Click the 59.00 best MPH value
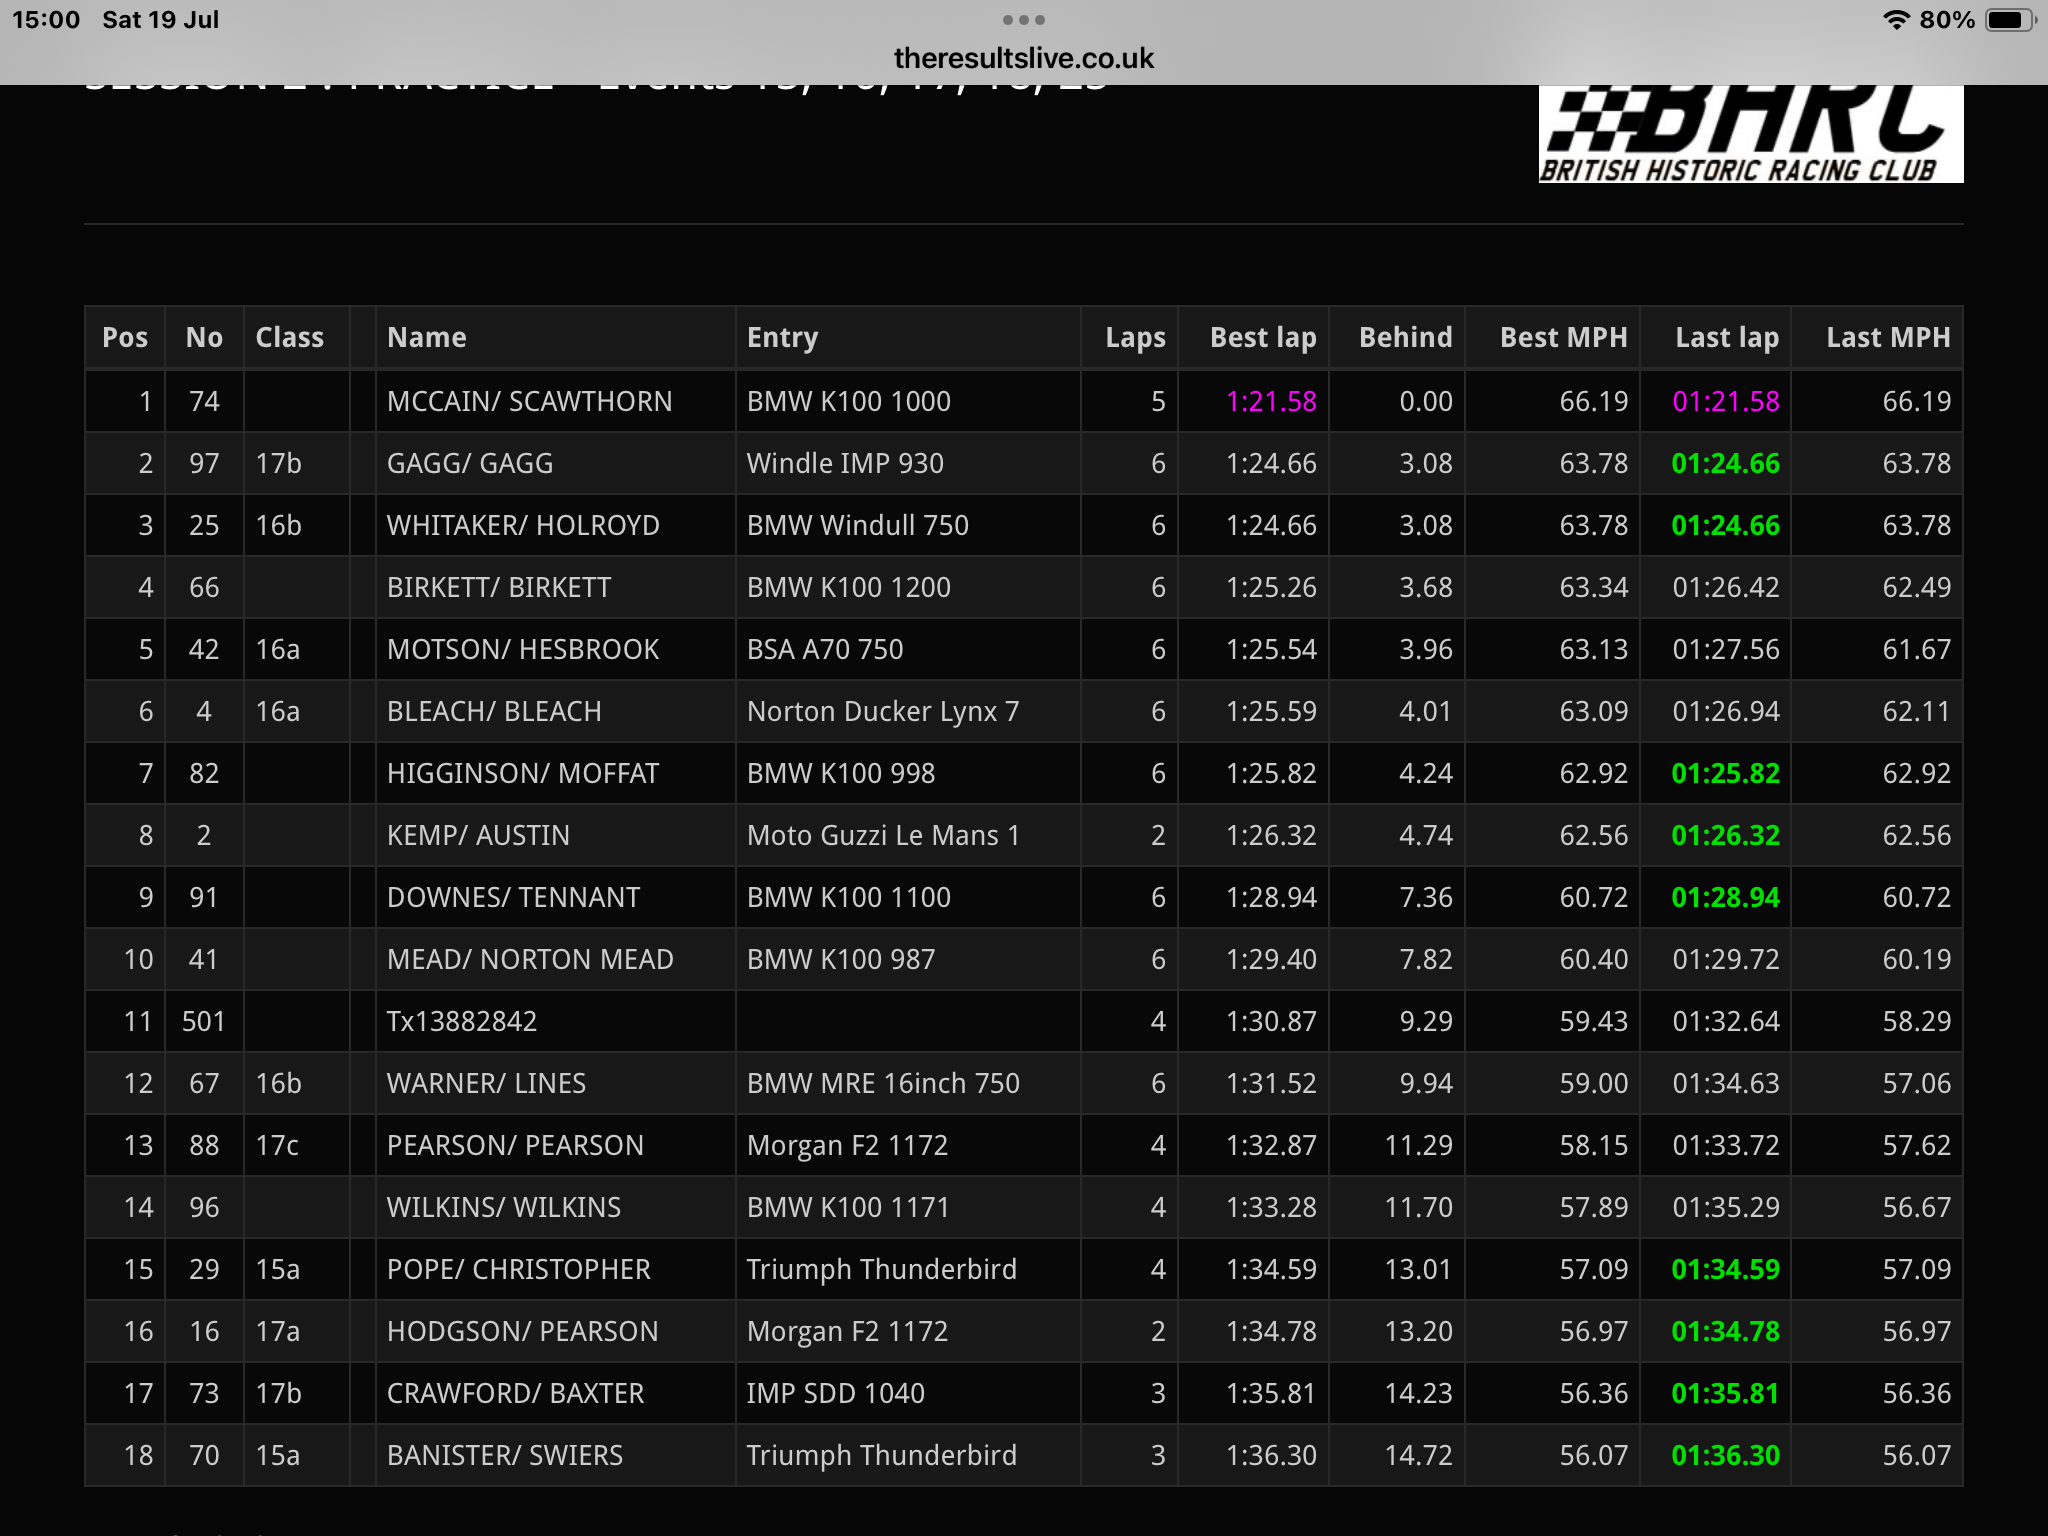The width and height of the screenshot is (2048, 1536). pos(1594,1084)
